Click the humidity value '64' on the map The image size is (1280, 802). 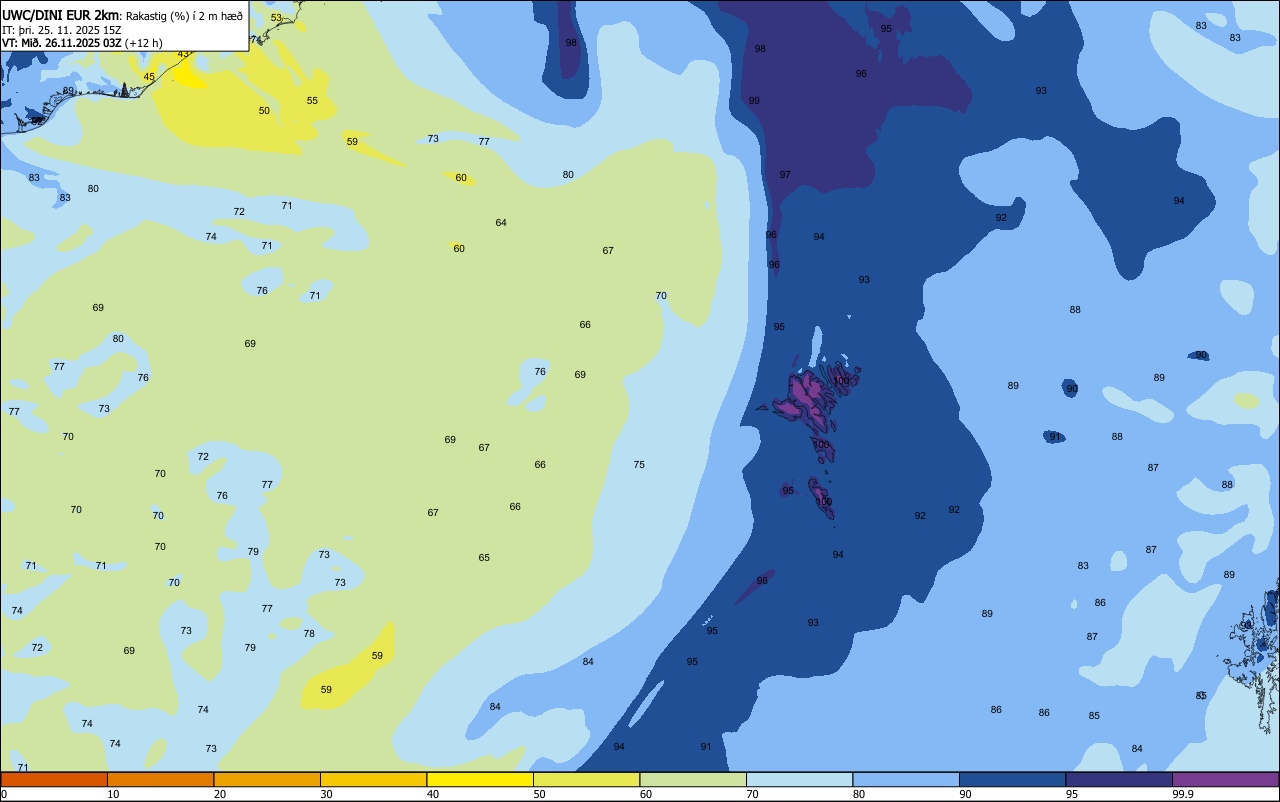point(501,223)
